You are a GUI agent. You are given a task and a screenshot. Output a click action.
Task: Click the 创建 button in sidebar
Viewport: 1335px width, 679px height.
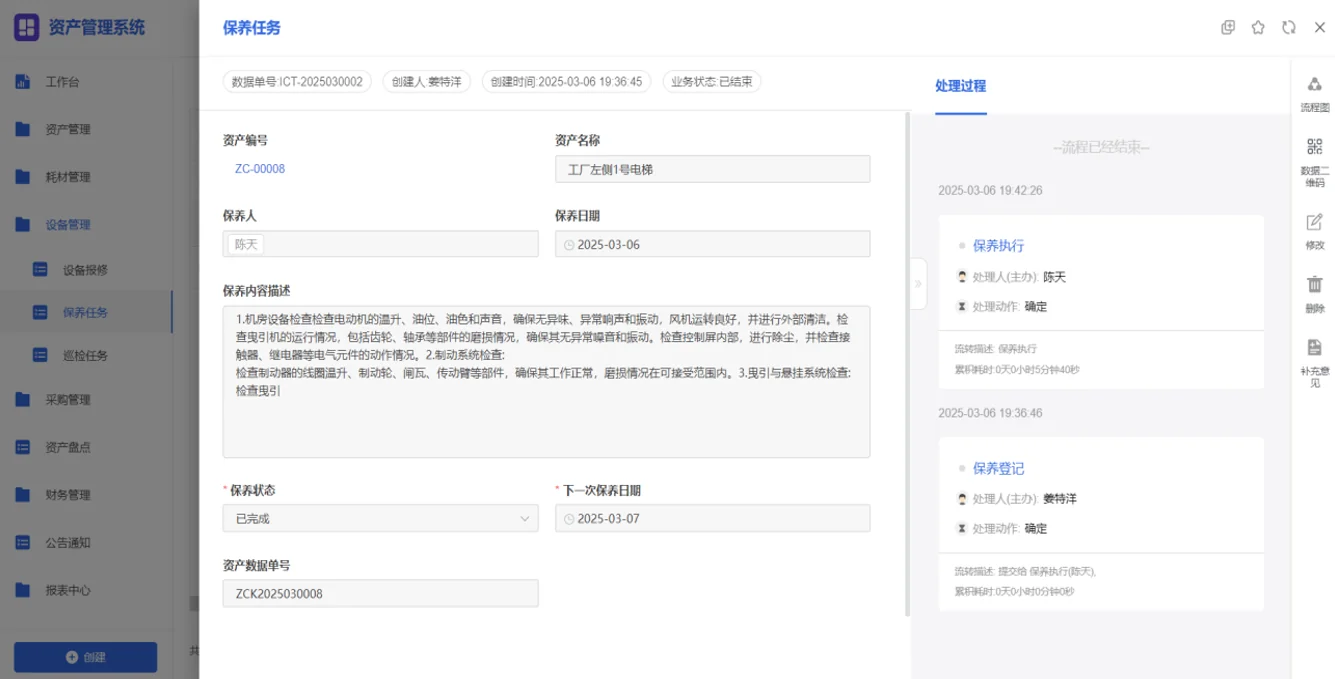pos(85,657)
